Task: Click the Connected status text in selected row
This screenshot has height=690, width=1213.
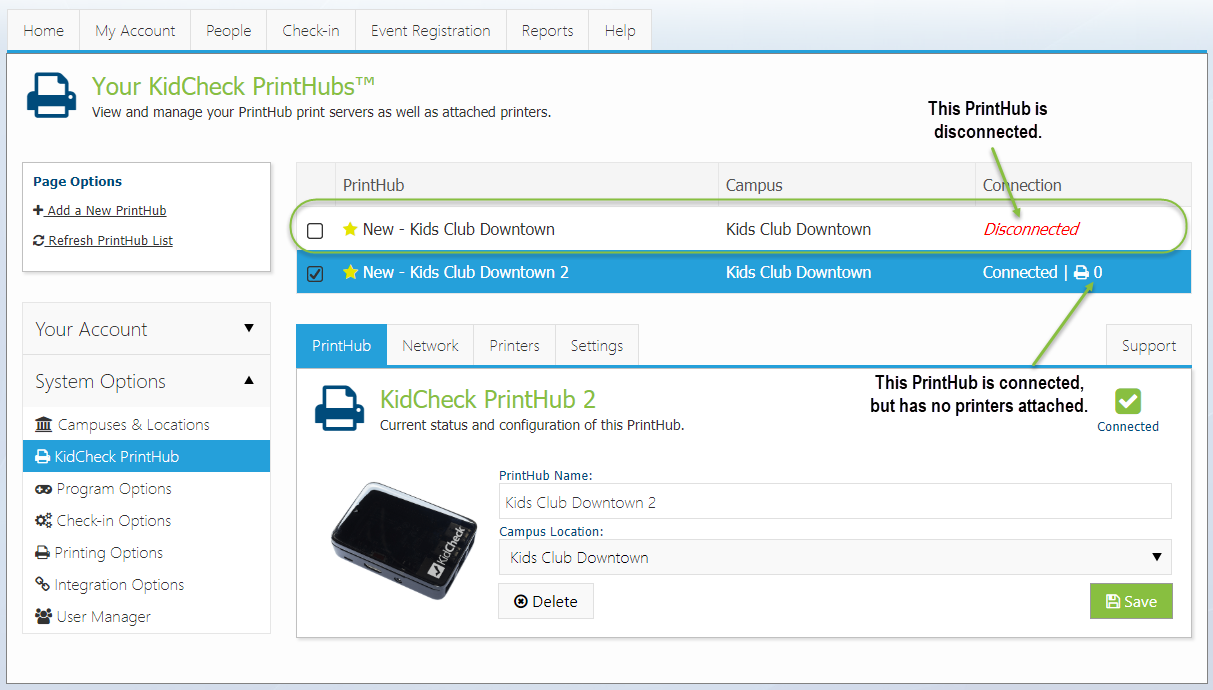Action: (x=1020, y=272)
